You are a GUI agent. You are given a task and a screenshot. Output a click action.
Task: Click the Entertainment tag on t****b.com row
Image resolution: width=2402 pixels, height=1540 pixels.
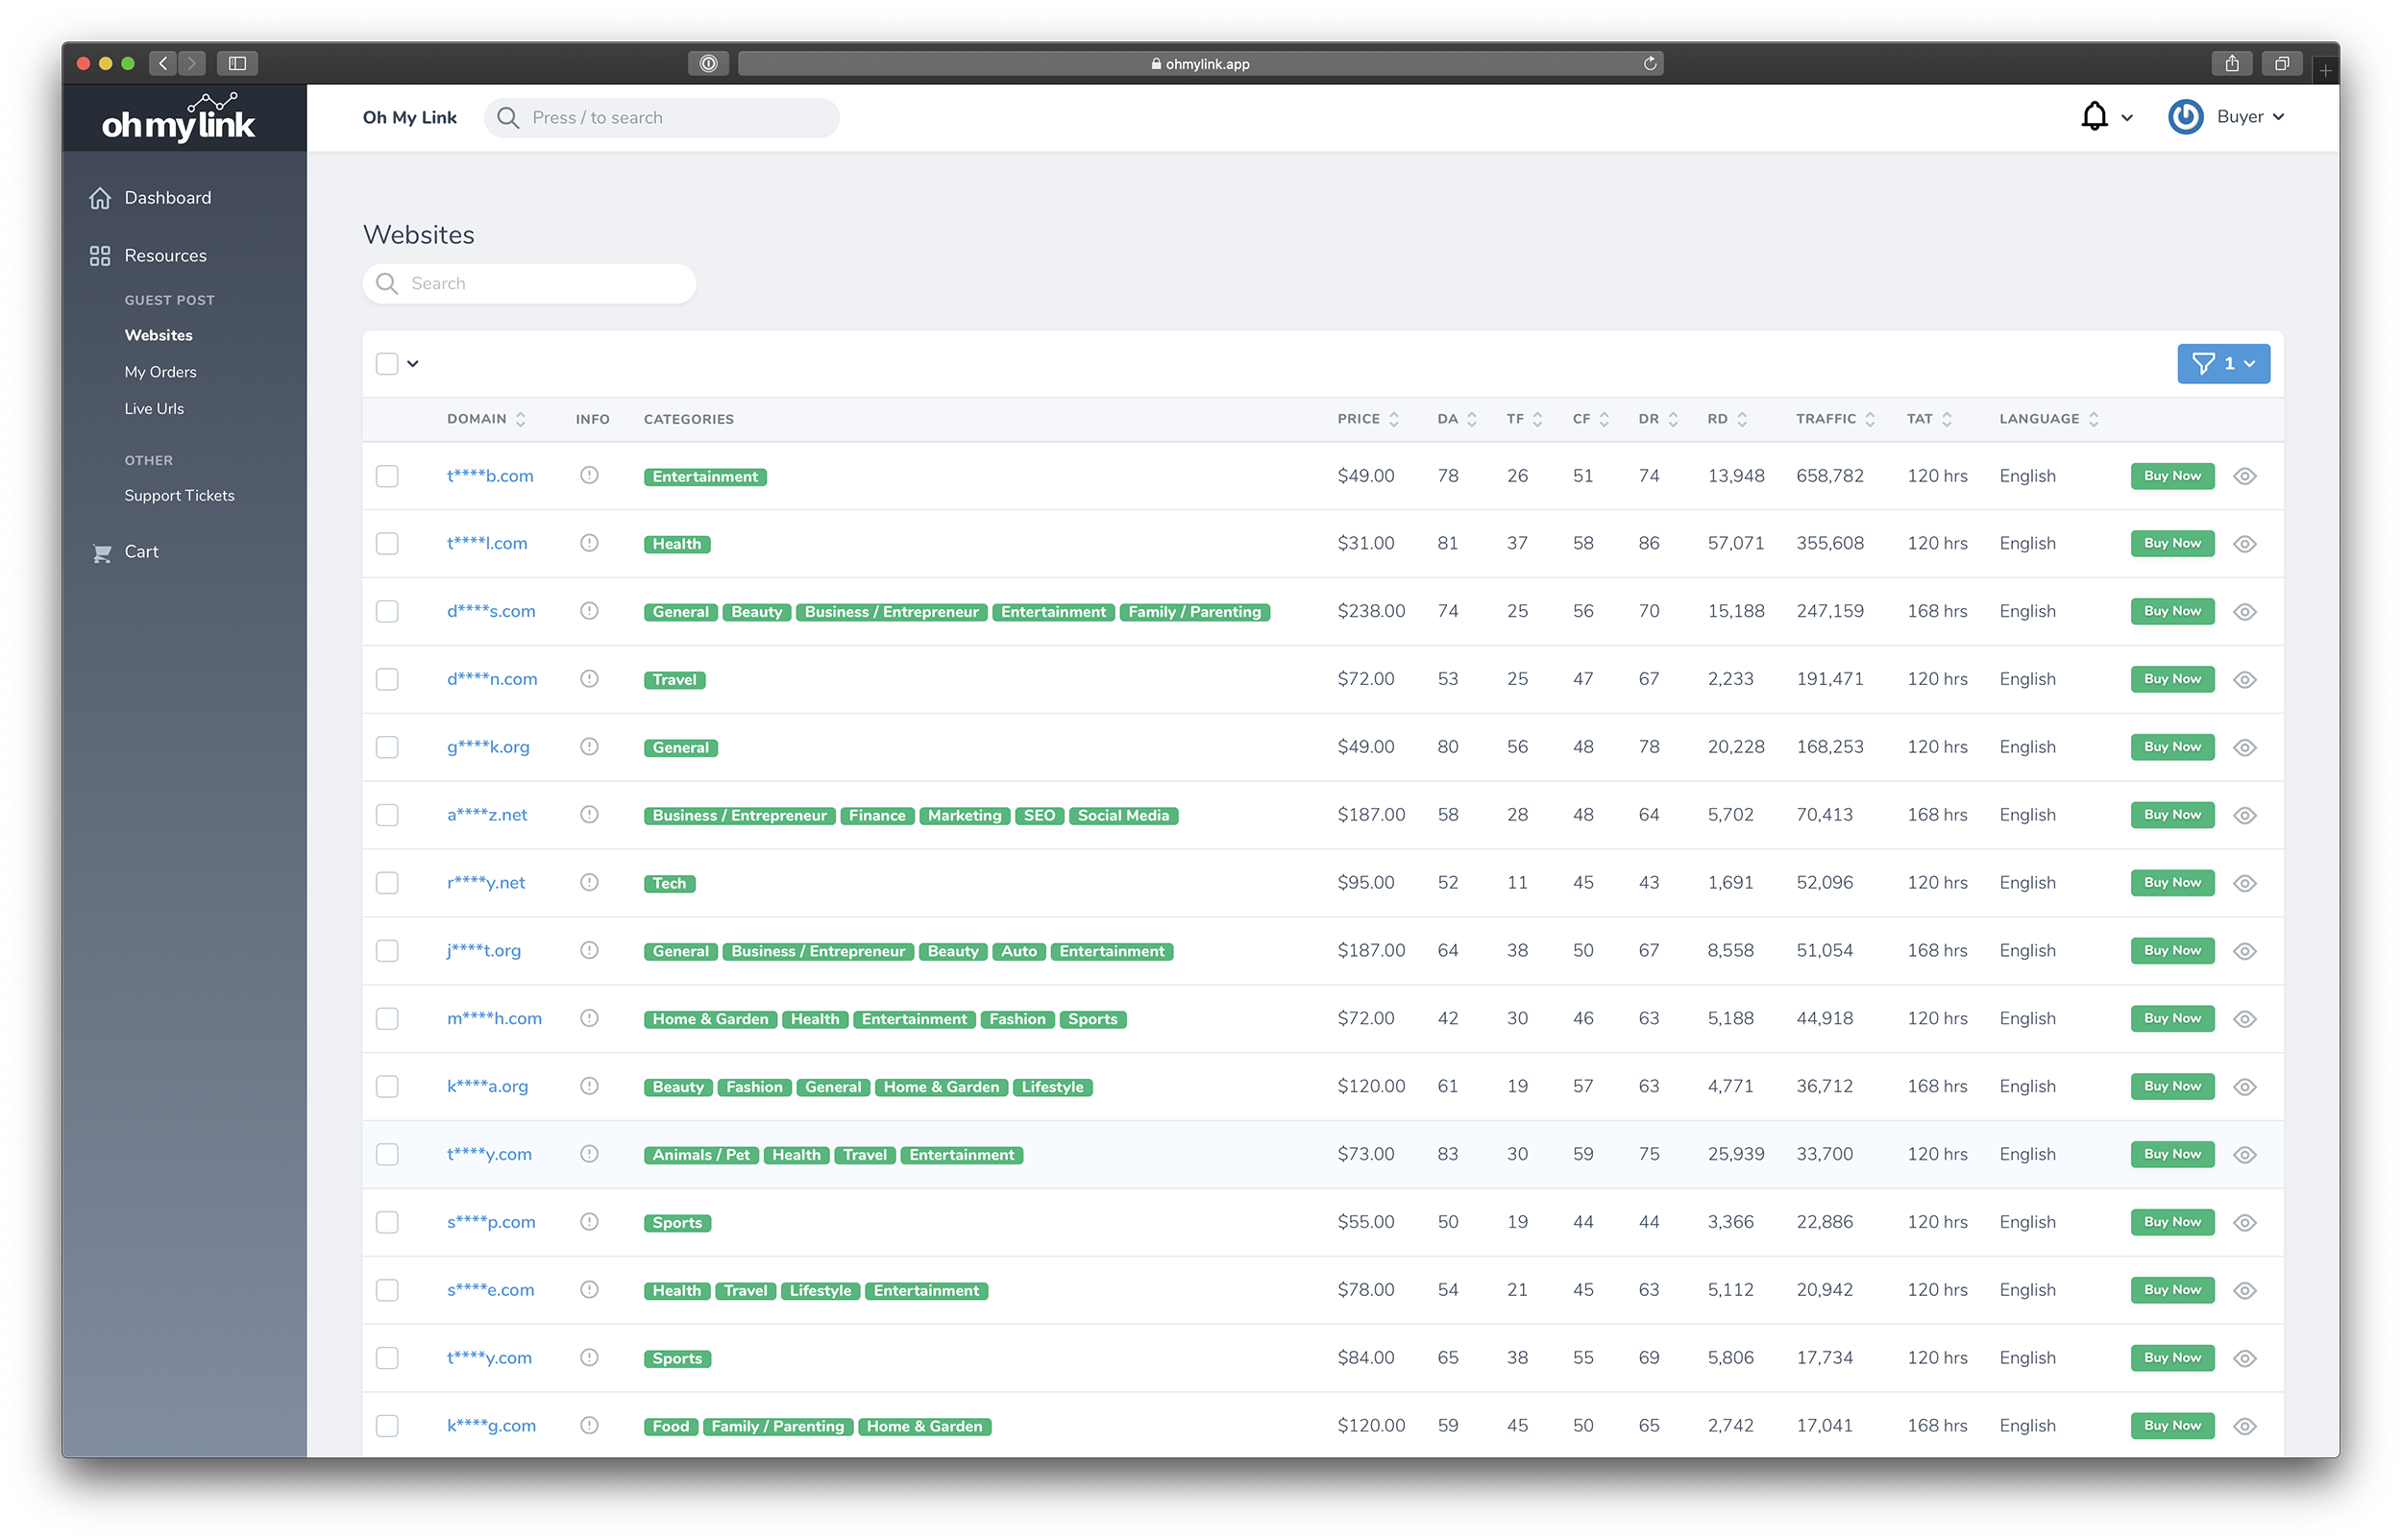pyautogui.click(x=705, y=477)
